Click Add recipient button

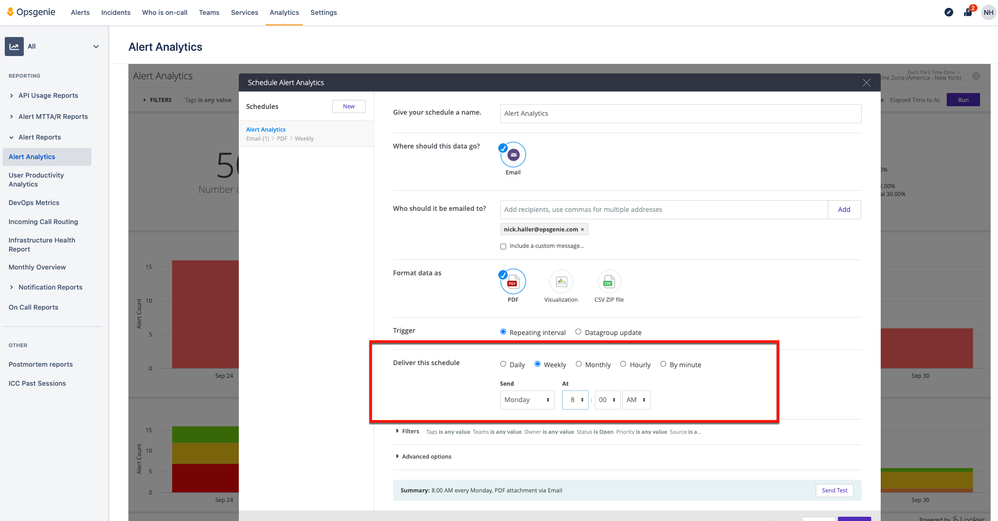click(844, 209)
